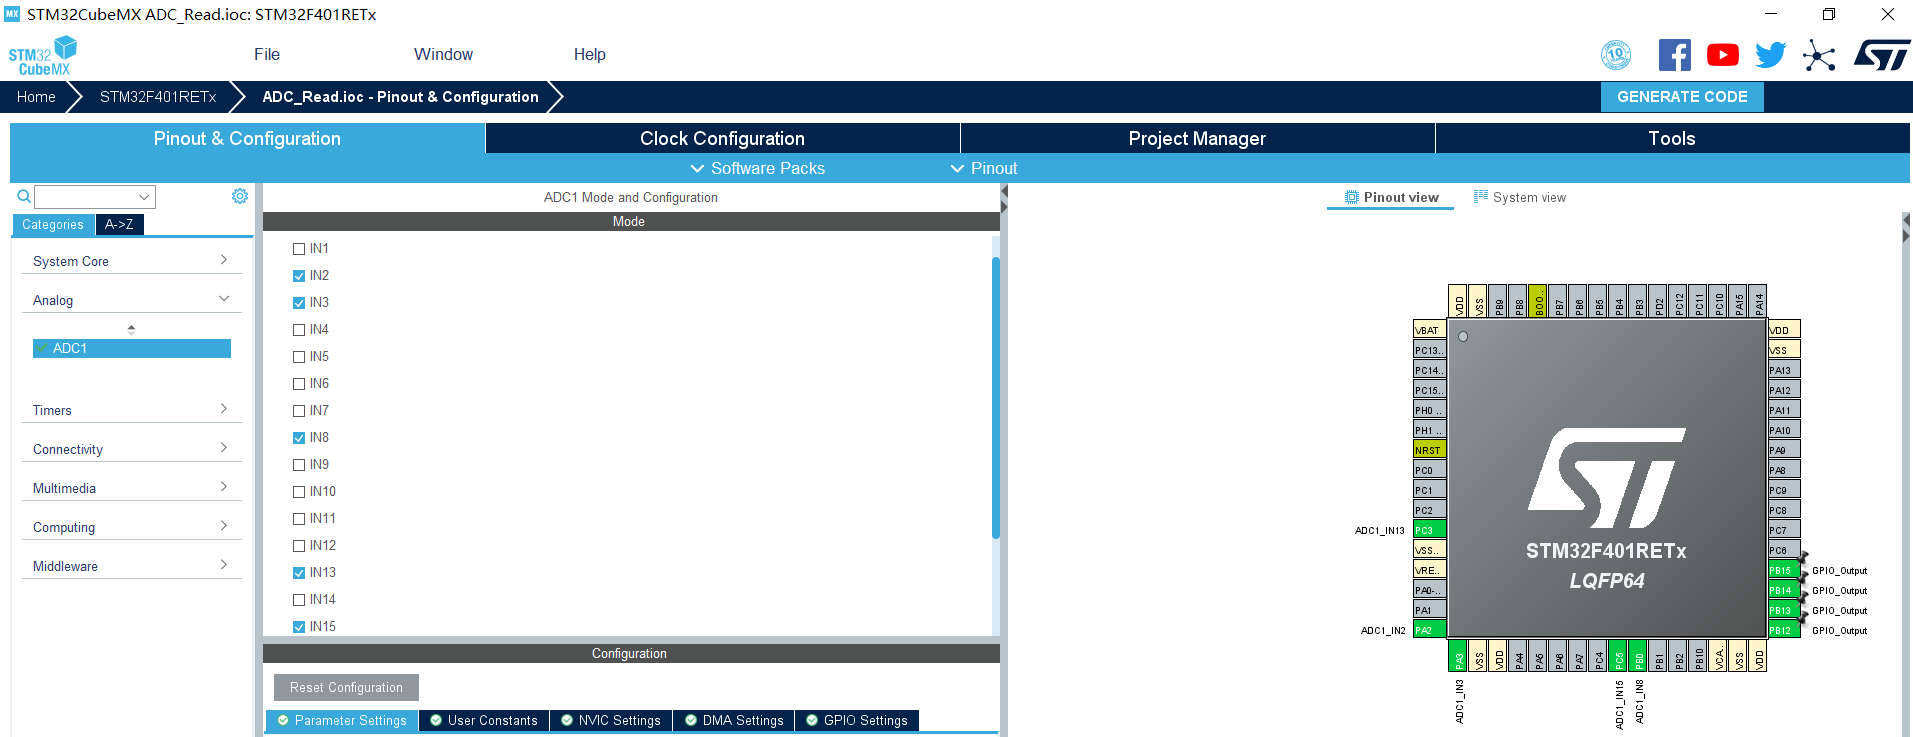Image resolution: width=1913 pixels, height=737 pixels.
Task: Switch to Project Manager tab
Action: tap(1197, 138)
